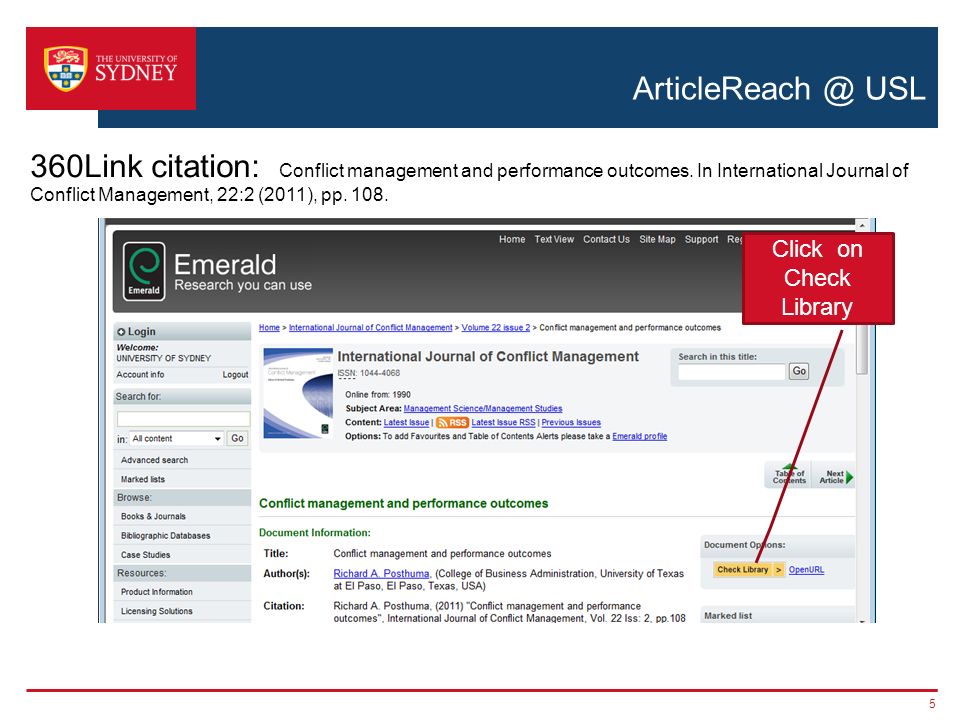The height and width of the screenshot is (720, 960).
Task: Open Advanced search in the sidebar
Action: 154,460
